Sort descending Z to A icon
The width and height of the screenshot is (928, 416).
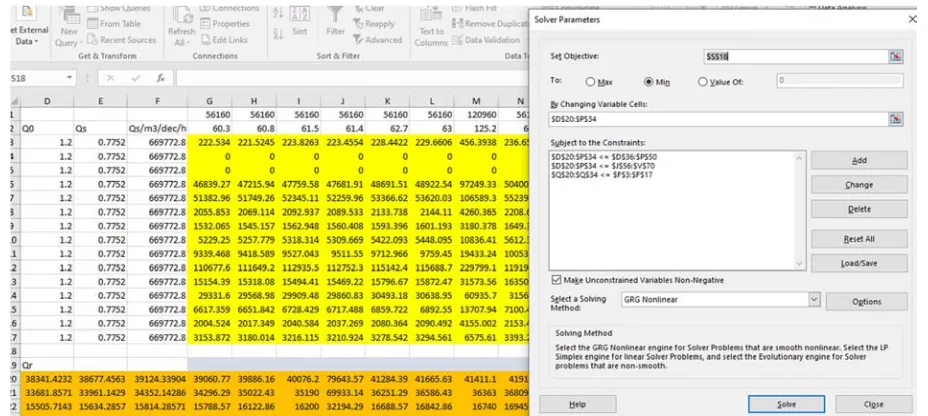coord(279,34)
